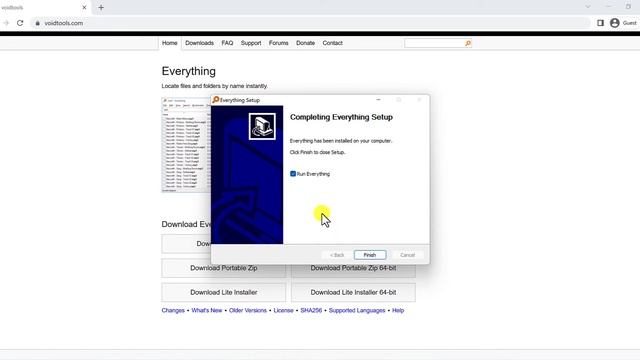The width and height of the screenshot is (640, 360).
Task: Close the voidtools browser tab
Action: pyautogui.click(x=84, y=7)
